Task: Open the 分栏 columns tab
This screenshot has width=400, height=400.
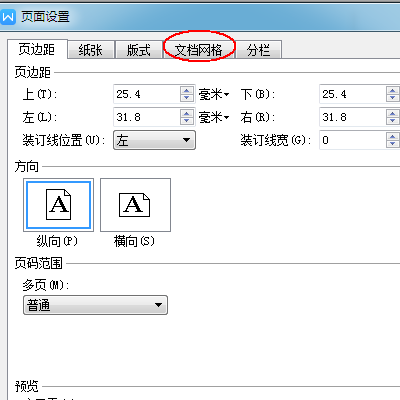Action: [258, 50]
